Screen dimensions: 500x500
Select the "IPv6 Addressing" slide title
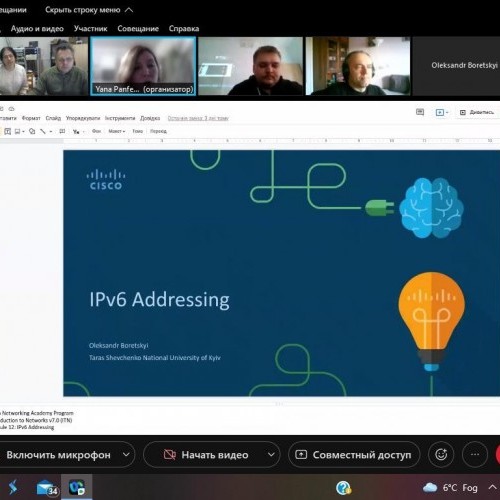pyautogui.click(x=159, y=299)
